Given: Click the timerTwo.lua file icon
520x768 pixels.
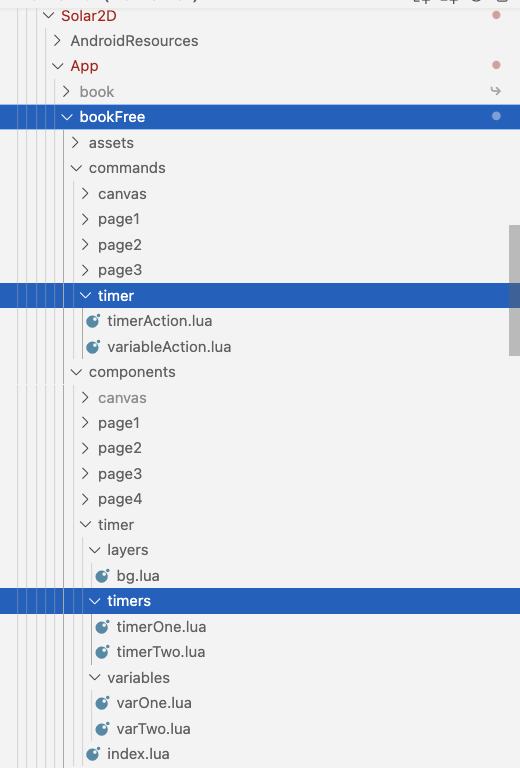Looking at the screenshot, I should (x=102, y=652).
